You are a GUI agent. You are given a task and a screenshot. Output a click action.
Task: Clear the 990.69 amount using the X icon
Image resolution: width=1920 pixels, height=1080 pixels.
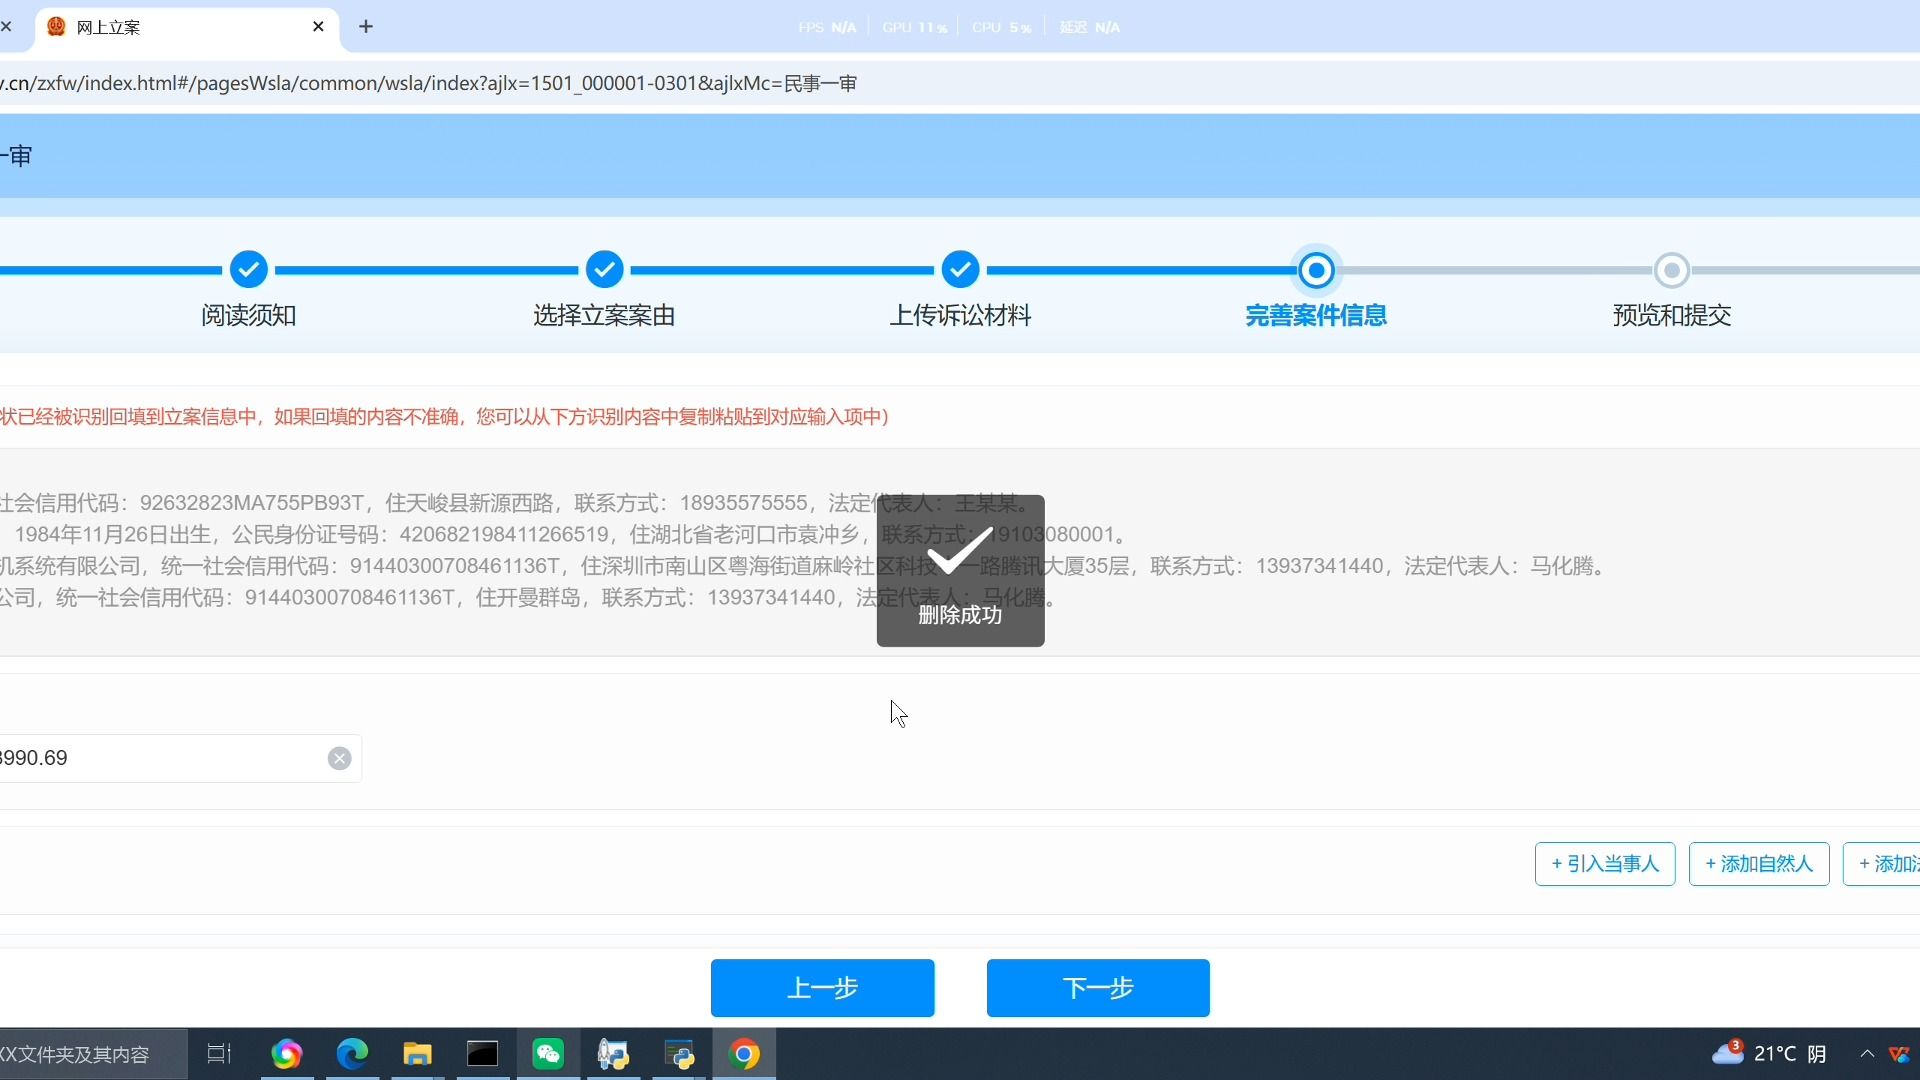(x=339, y=758)
